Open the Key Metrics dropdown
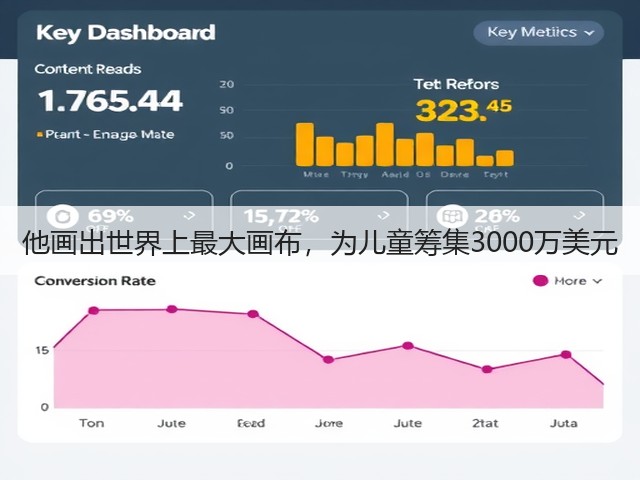640x480 pixels. pos(538,33)
